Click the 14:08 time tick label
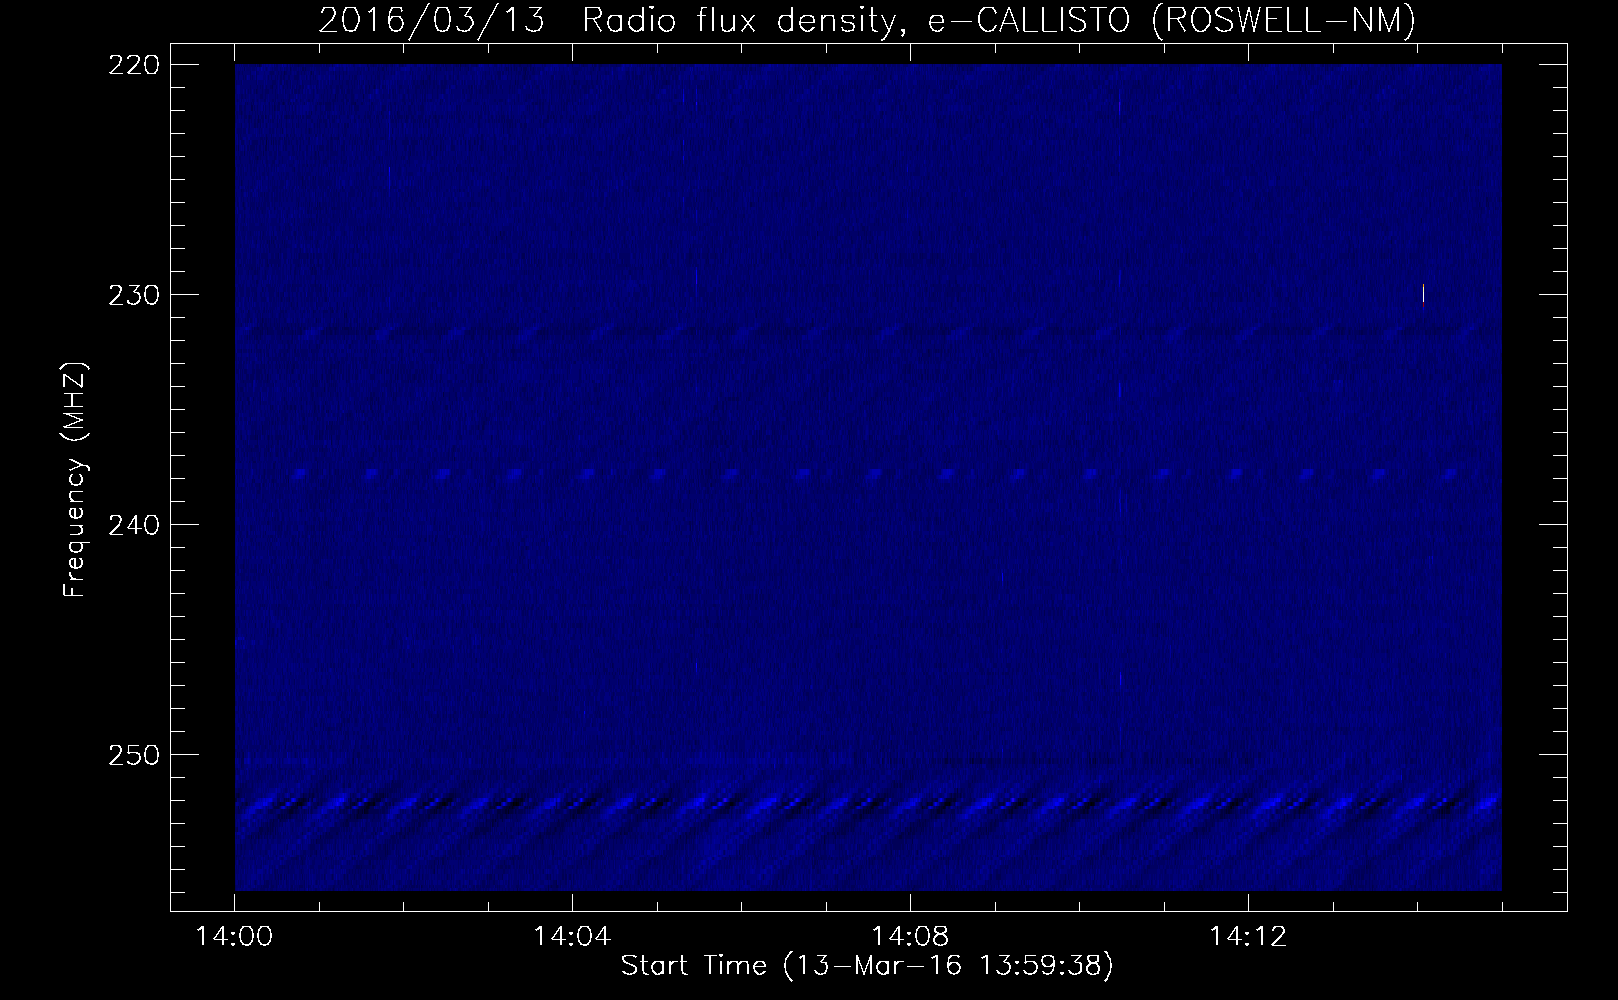The width and height of the screenshot is (1618, 1000). [909, 937]
